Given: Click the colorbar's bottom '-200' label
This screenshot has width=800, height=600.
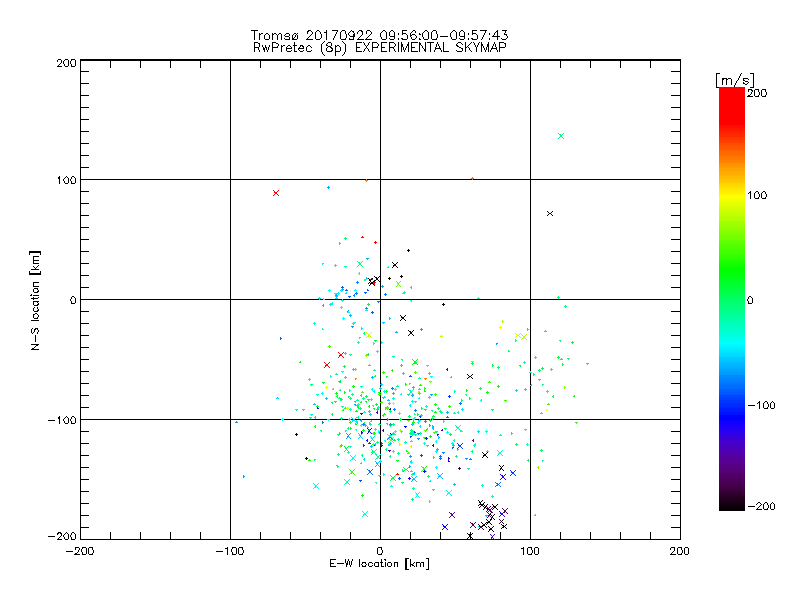Looking at the screenshot, I should coord(761,507).
